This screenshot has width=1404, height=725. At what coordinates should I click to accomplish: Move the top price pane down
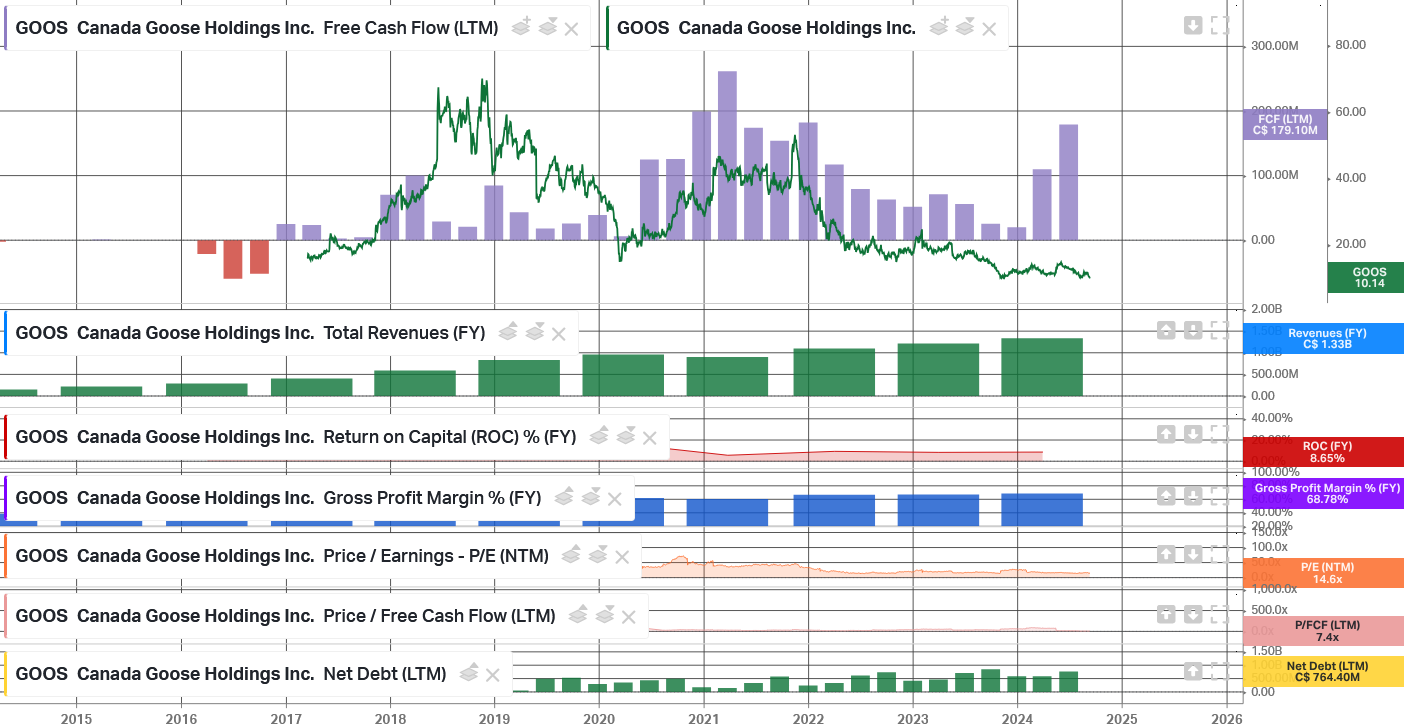[x=1193, y=25]
